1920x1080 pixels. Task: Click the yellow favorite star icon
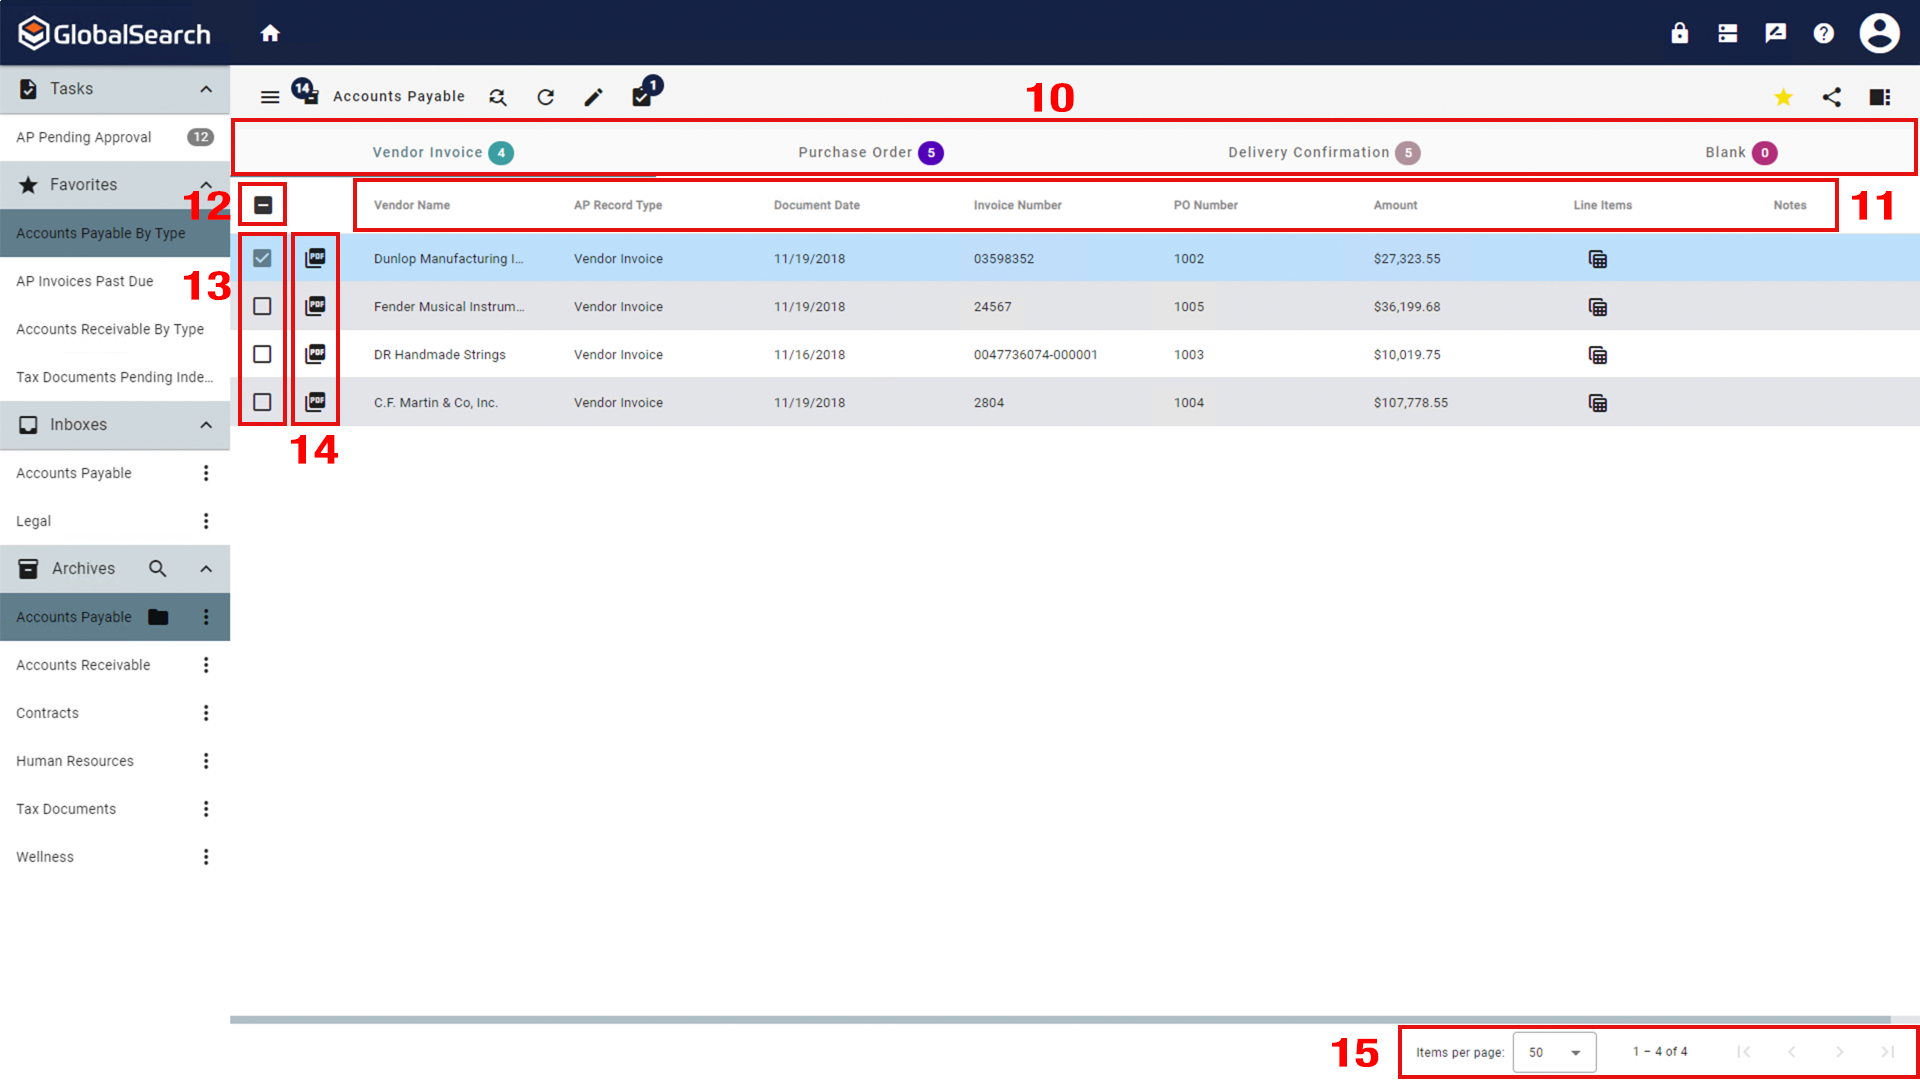pos(1783,97)
